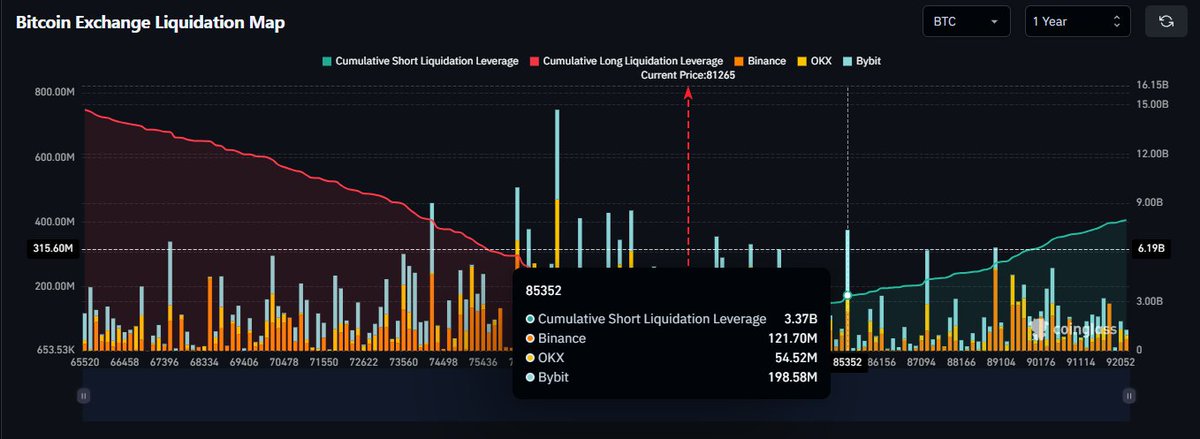Open the BTC coin dropdown
This screenshot has height=439, width=1200.
[967, 21]
